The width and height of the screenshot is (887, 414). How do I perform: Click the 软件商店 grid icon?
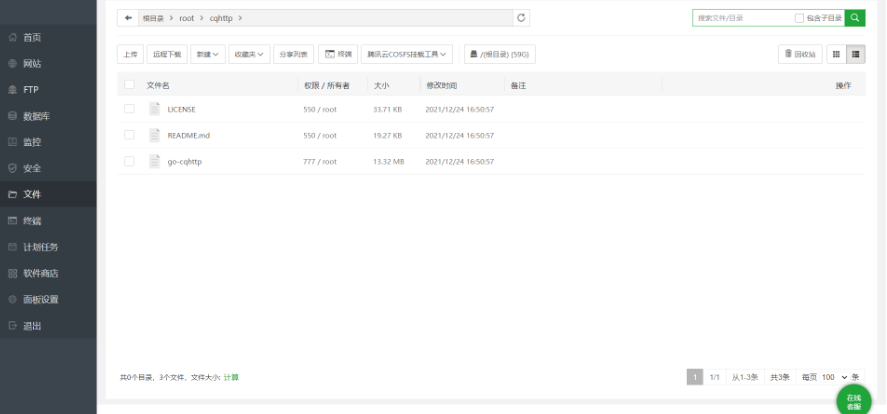pos(12,273)
